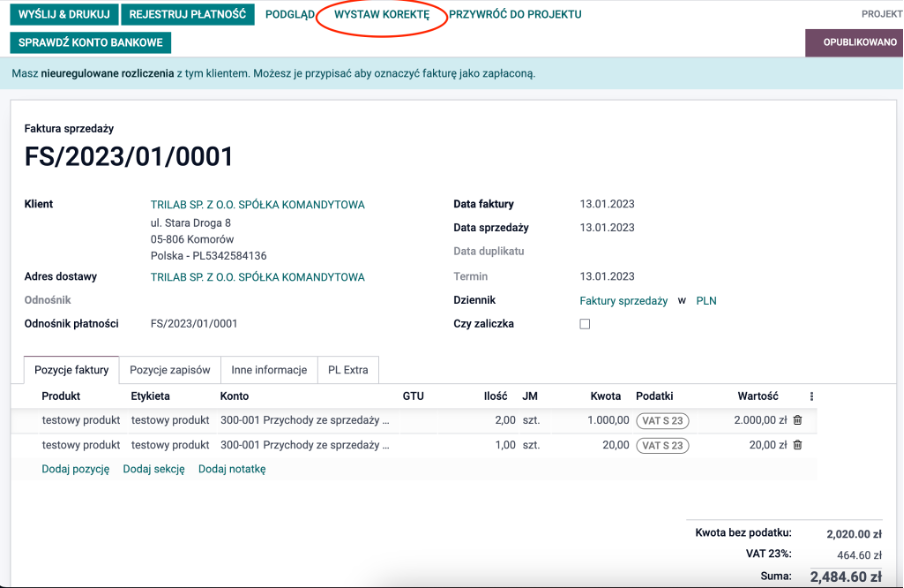Open Faktury sprzedaży journal link

[x=623, y=300]
